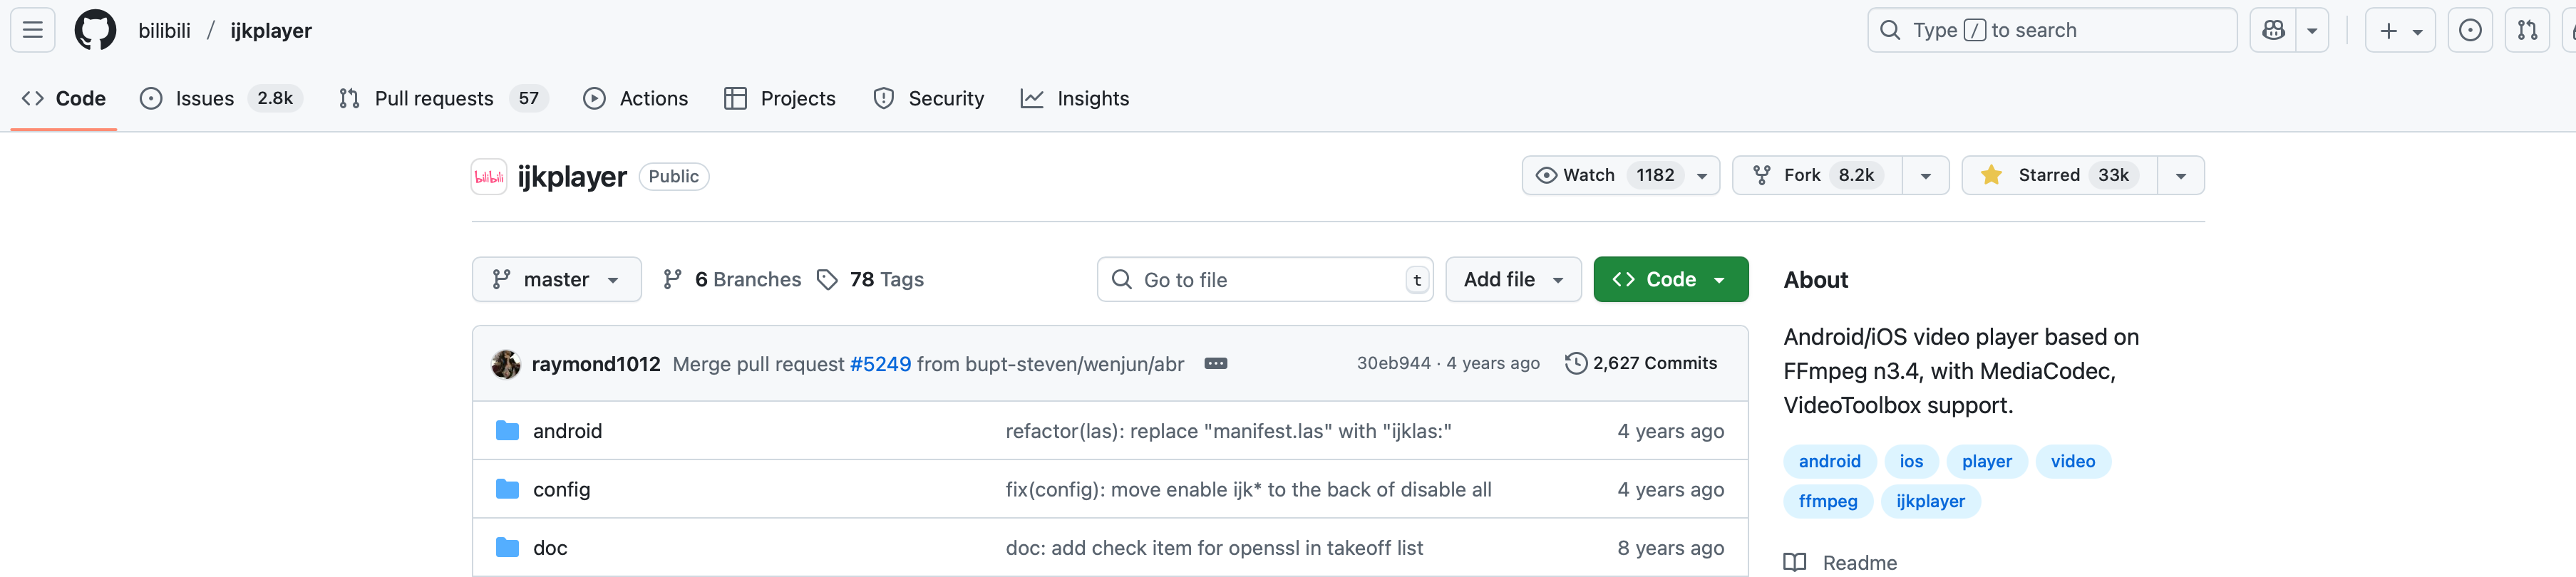
Task: Click the pull requests count 57
Action: point(528,98)
